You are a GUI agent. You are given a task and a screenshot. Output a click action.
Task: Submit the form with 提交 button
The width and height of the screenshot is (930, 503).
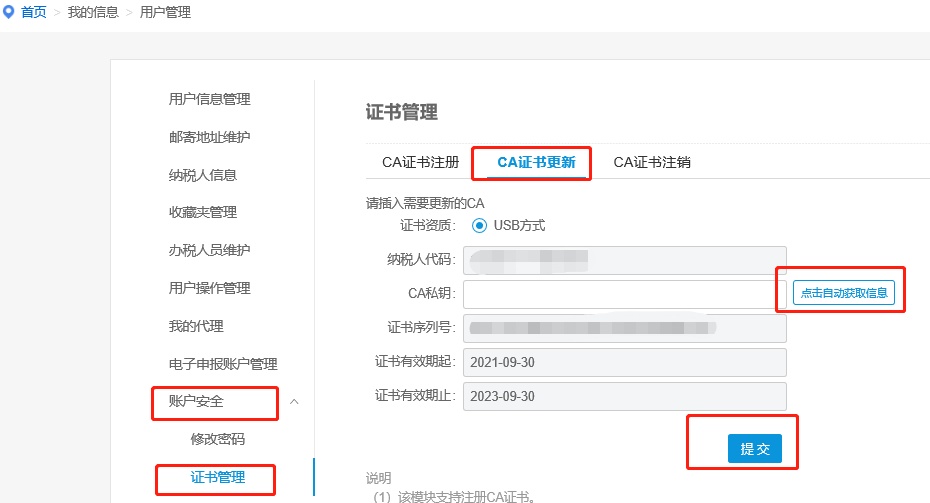(754, 448)
